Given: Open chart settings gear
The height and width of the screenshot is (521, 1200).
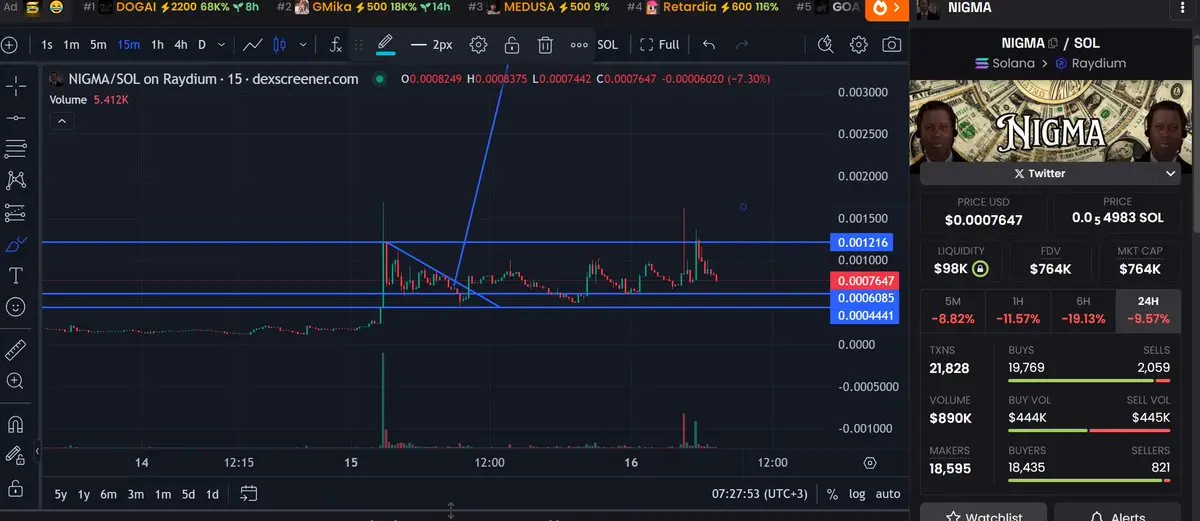Looking at the screenshot, I should (x=858, y=45).
